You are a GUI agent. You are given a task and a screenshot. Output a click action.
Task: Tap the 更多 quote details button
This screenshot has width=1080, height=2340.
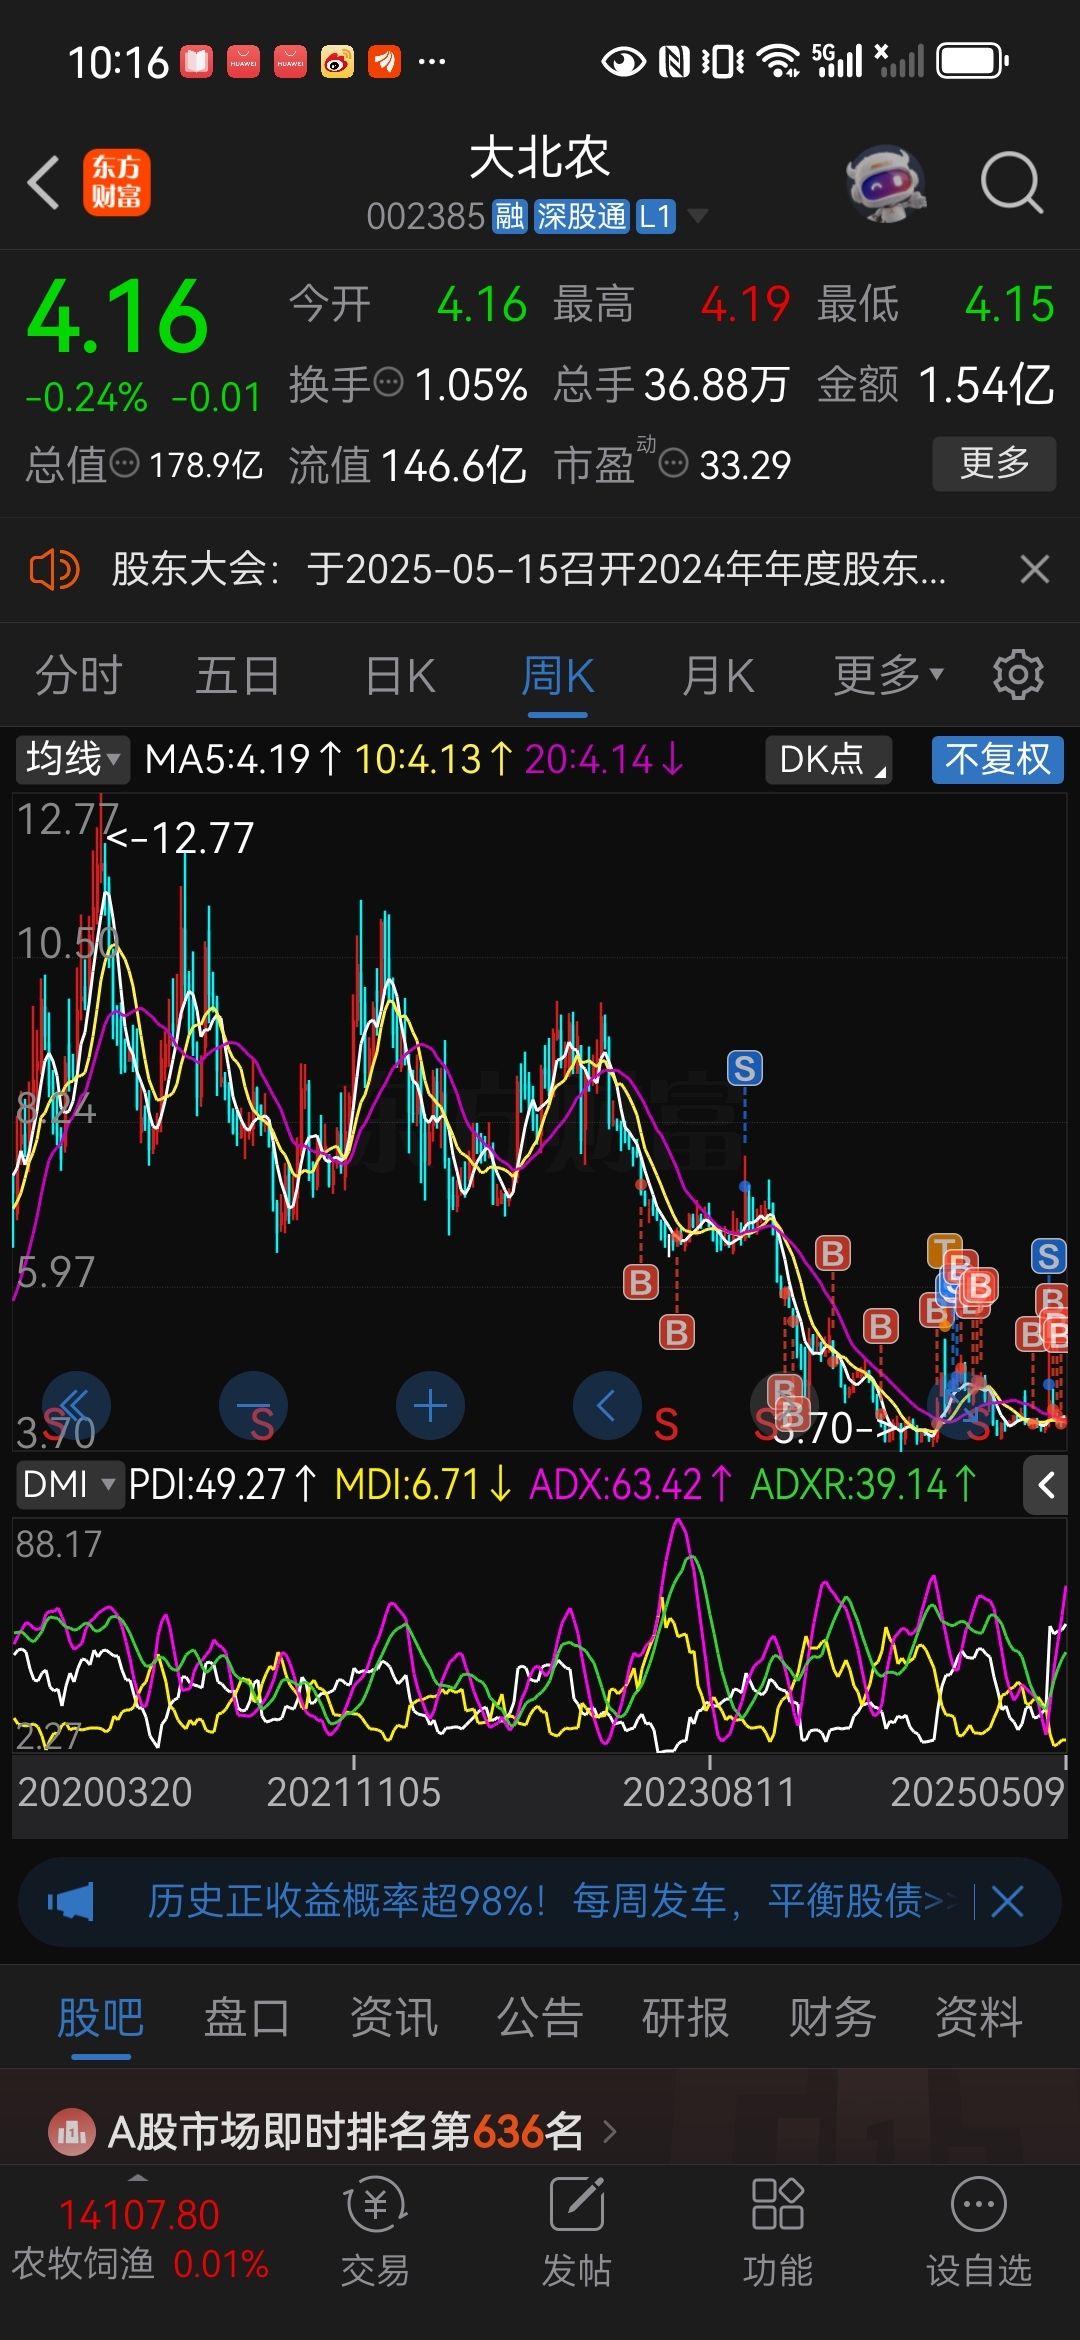point(994,463)
